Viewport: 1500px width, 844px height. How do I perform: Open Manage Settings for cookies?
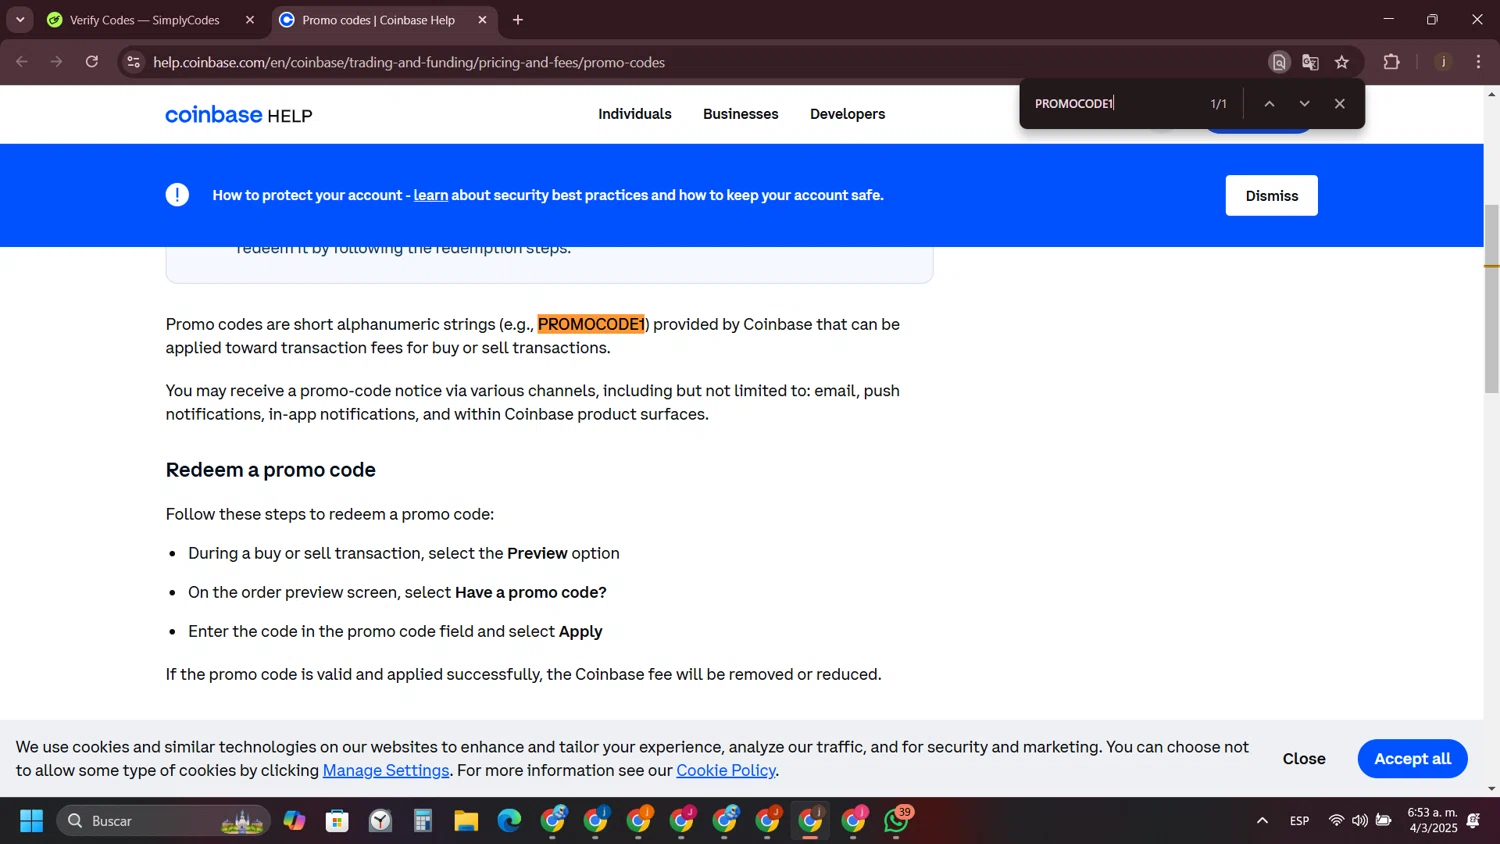pos(386,770)
